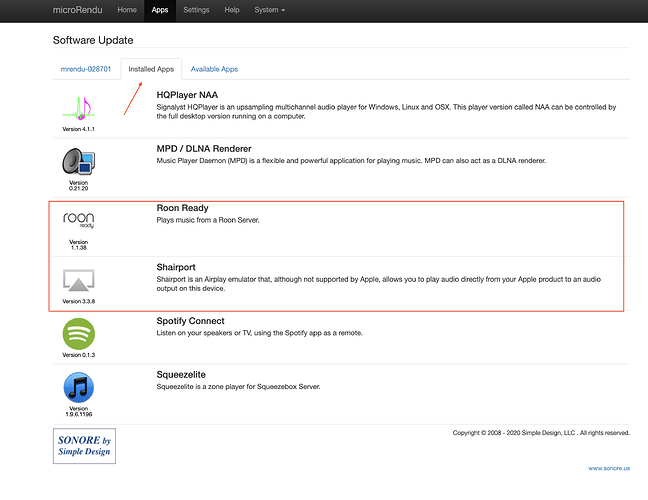Open the www.sonore.us link
Image resolution: width=648 pixels, height=500 pixels.
[609, 468]
